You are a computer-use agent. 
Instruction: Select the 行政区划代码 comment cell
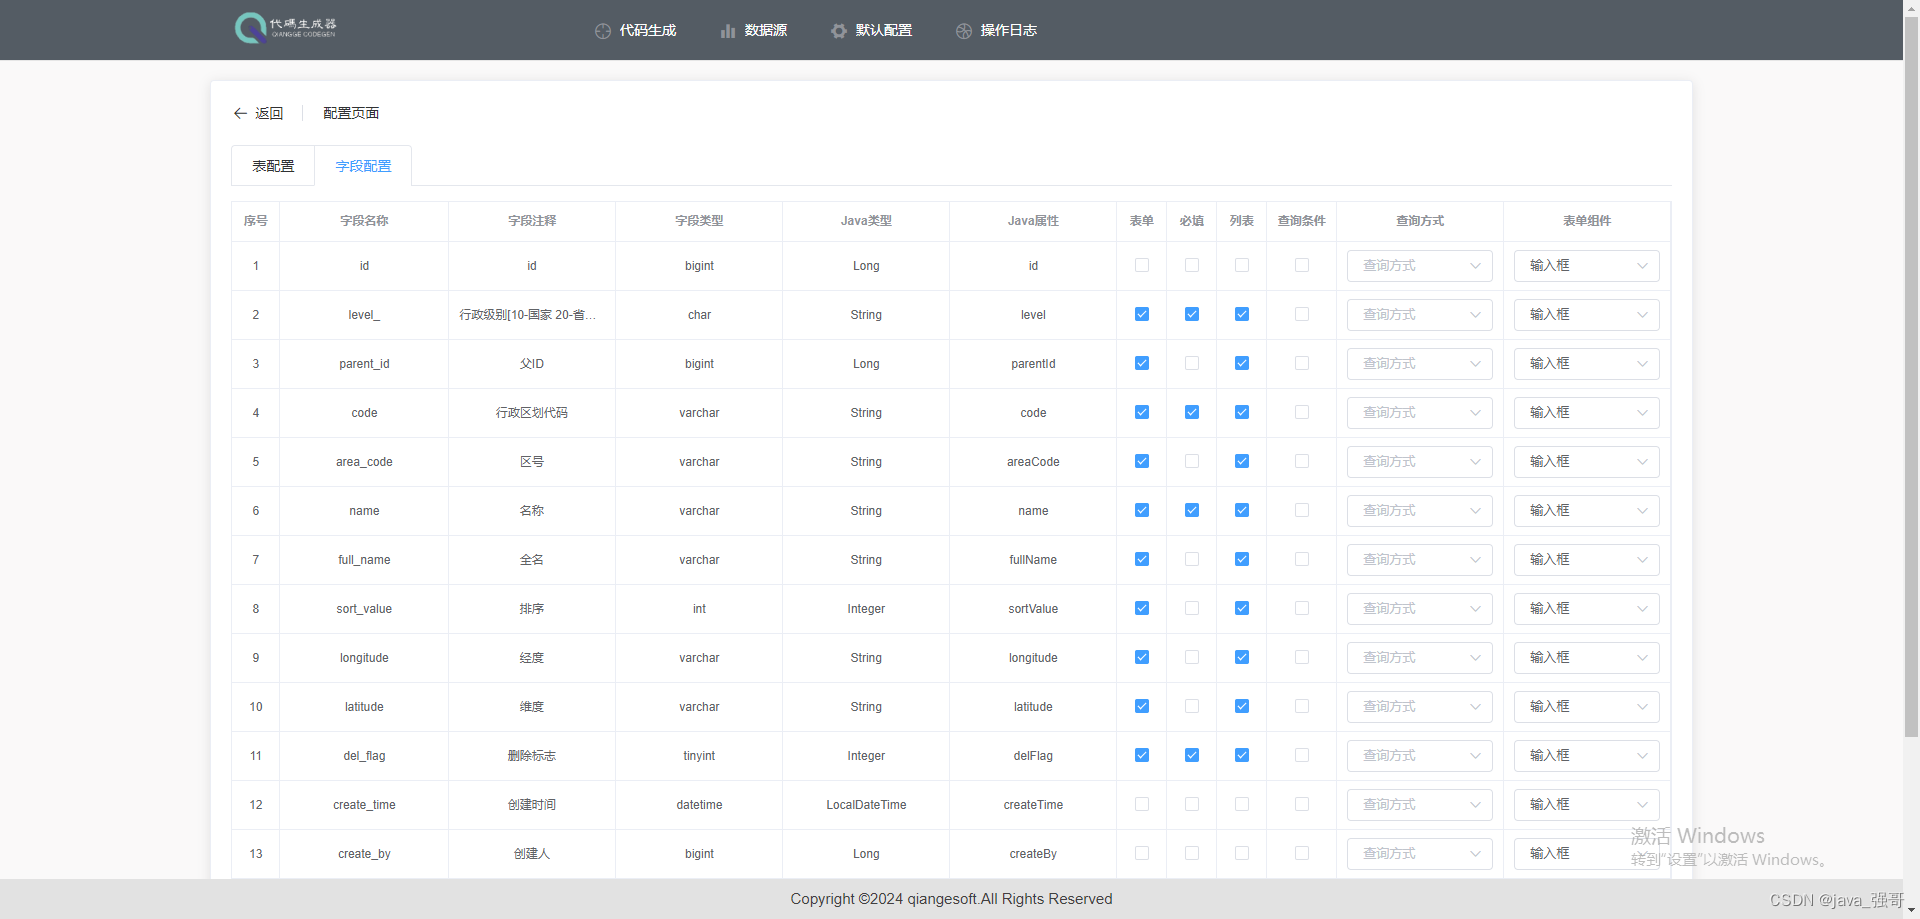(532, 413)
